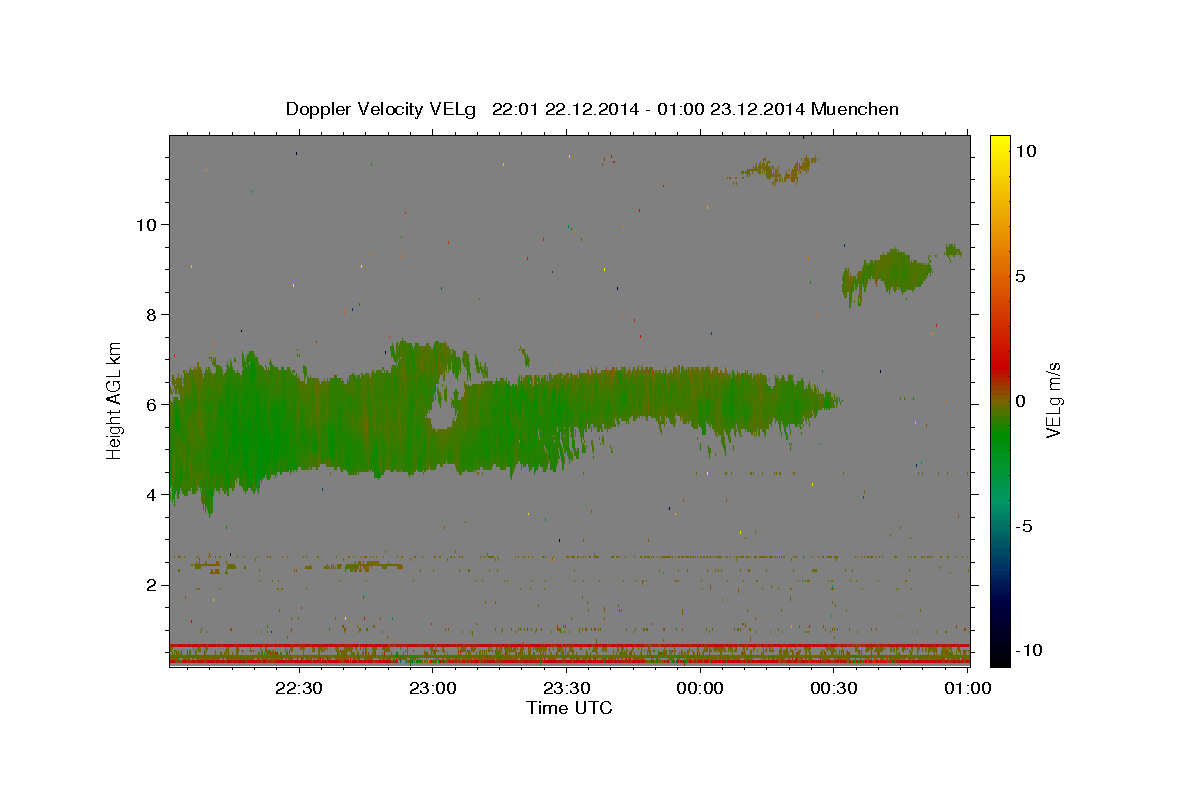Click the 'Height AGL km' axis title
The image size is (1200, 800).
115,401
